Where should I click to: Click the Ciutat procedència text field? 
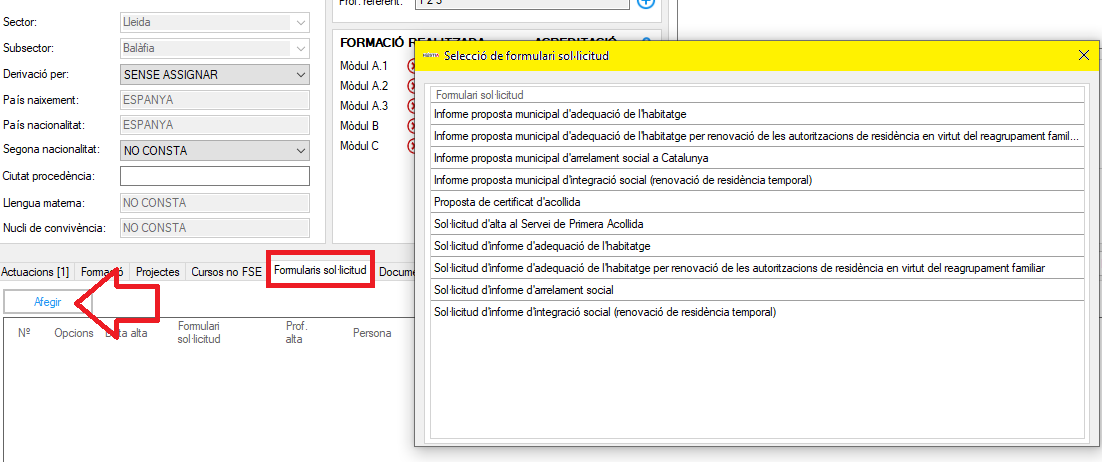tap(214, 177)
